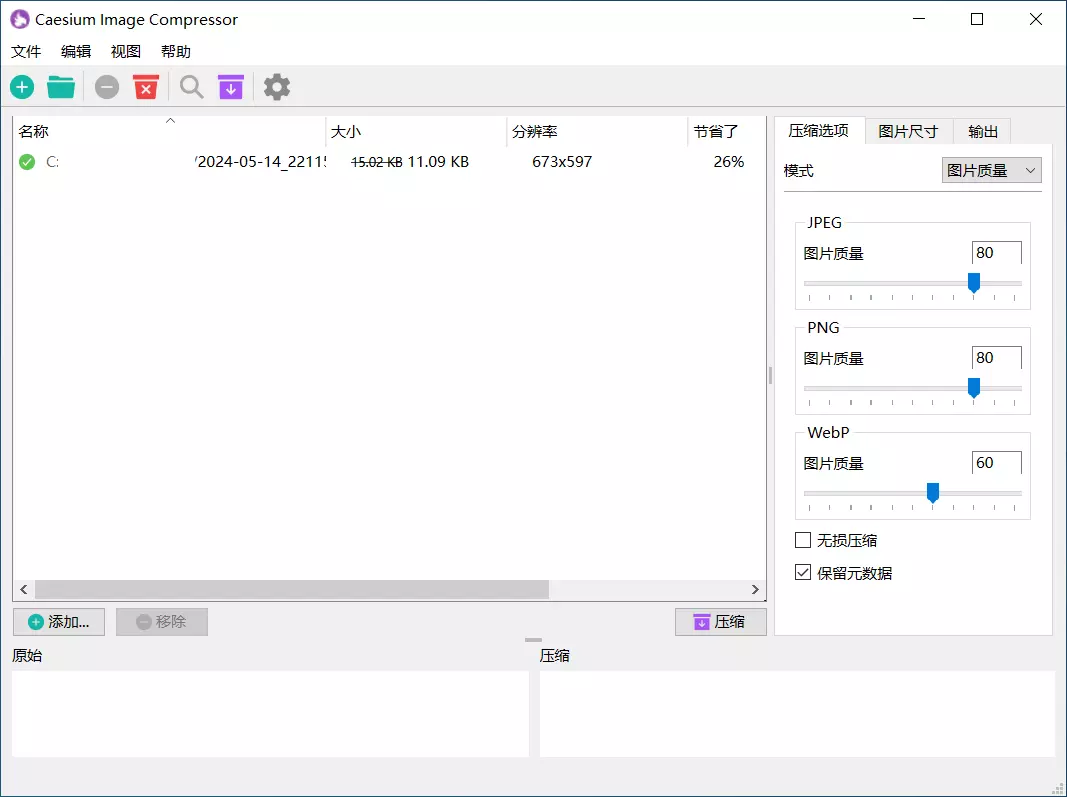Expand the 模式 图片质量 dropdown

[991, 171]
